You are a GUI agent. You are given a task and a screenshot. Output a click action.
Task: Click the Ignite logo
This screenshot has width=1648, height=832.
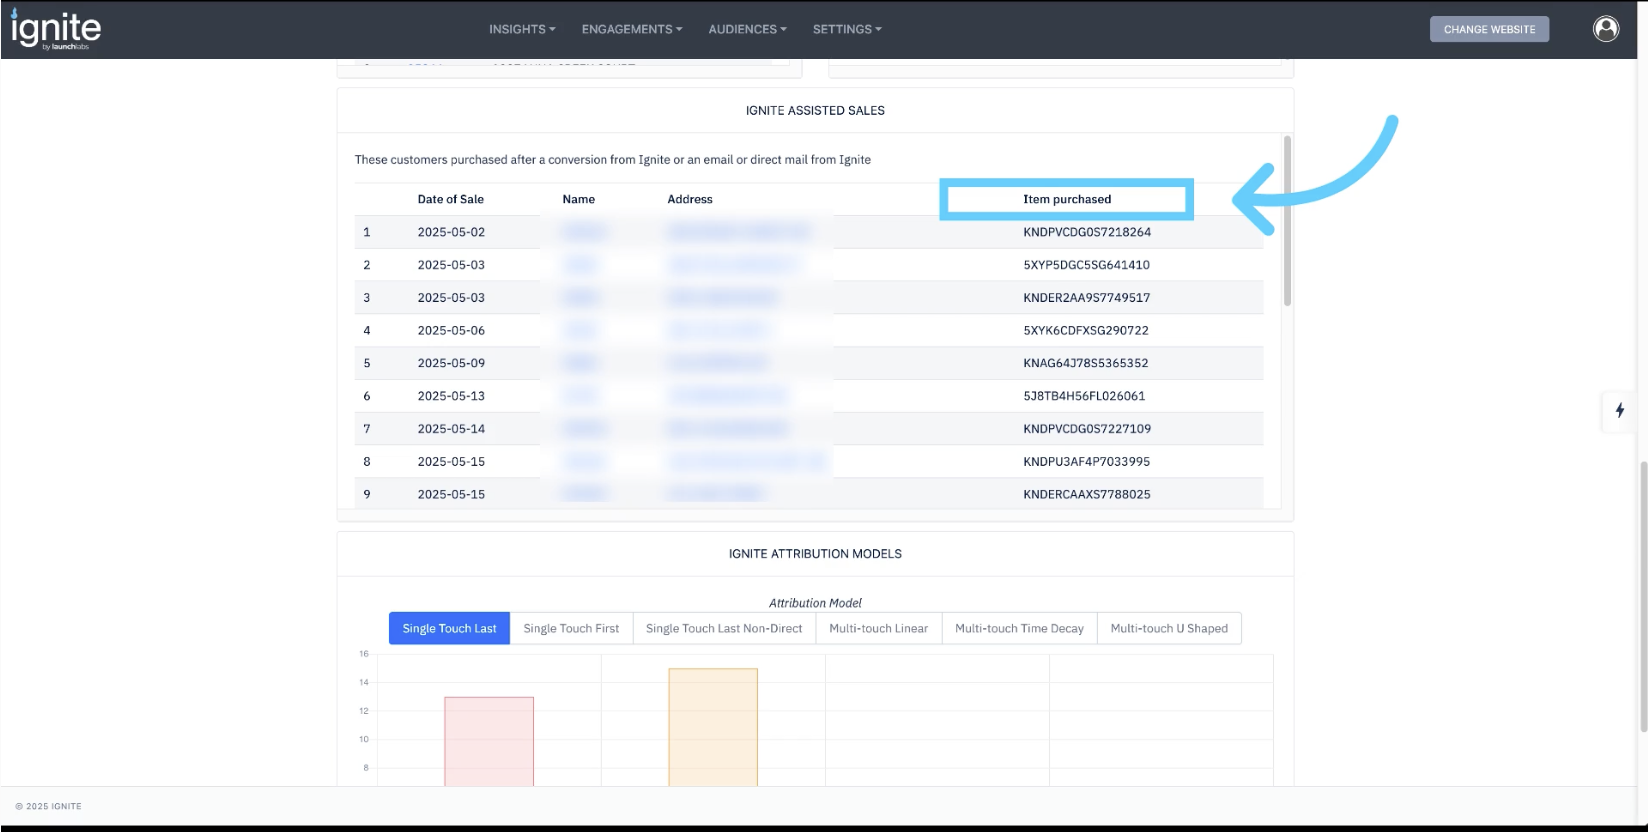point(55,29)
